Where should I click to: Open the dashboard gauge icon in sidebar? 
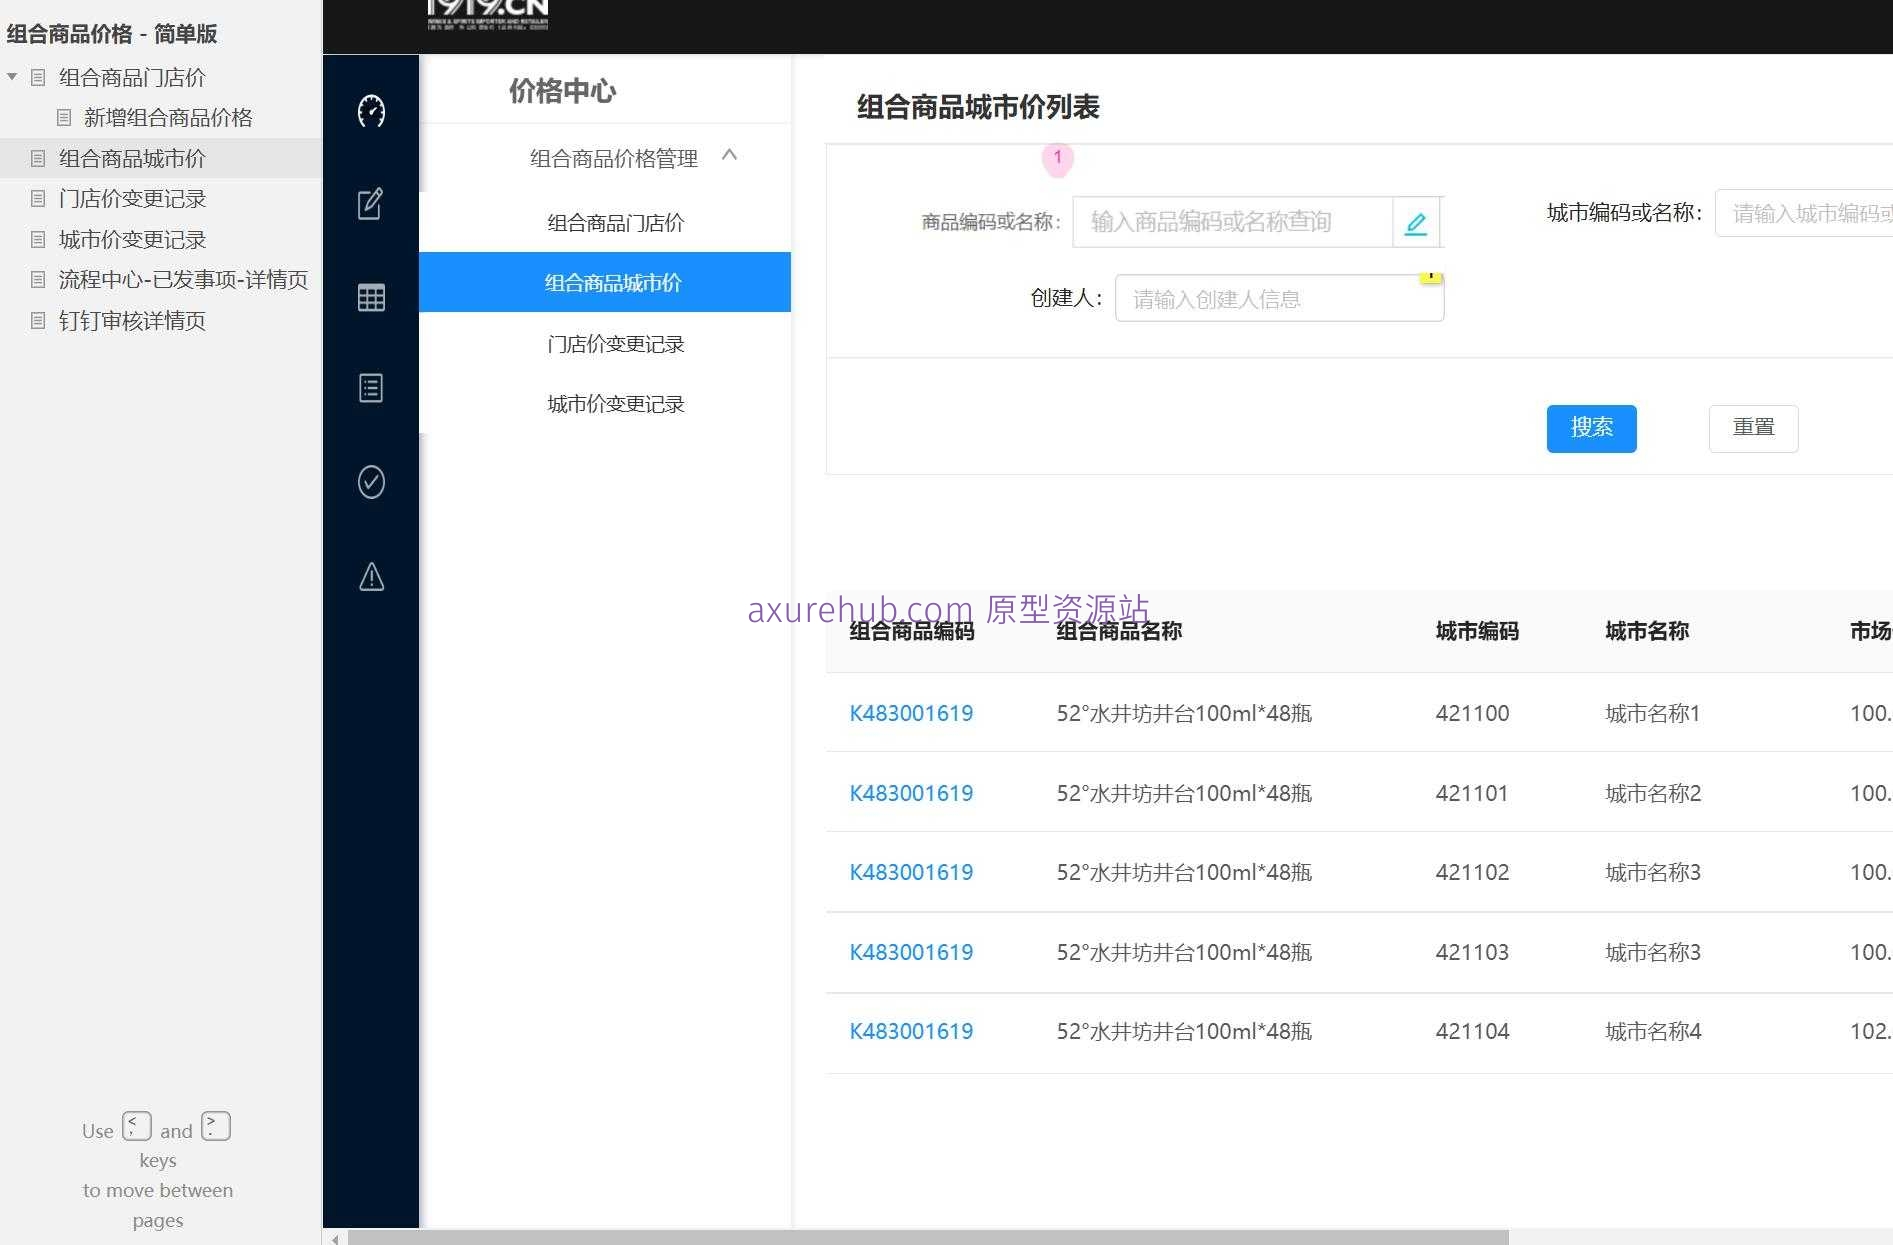click(371, 111)
